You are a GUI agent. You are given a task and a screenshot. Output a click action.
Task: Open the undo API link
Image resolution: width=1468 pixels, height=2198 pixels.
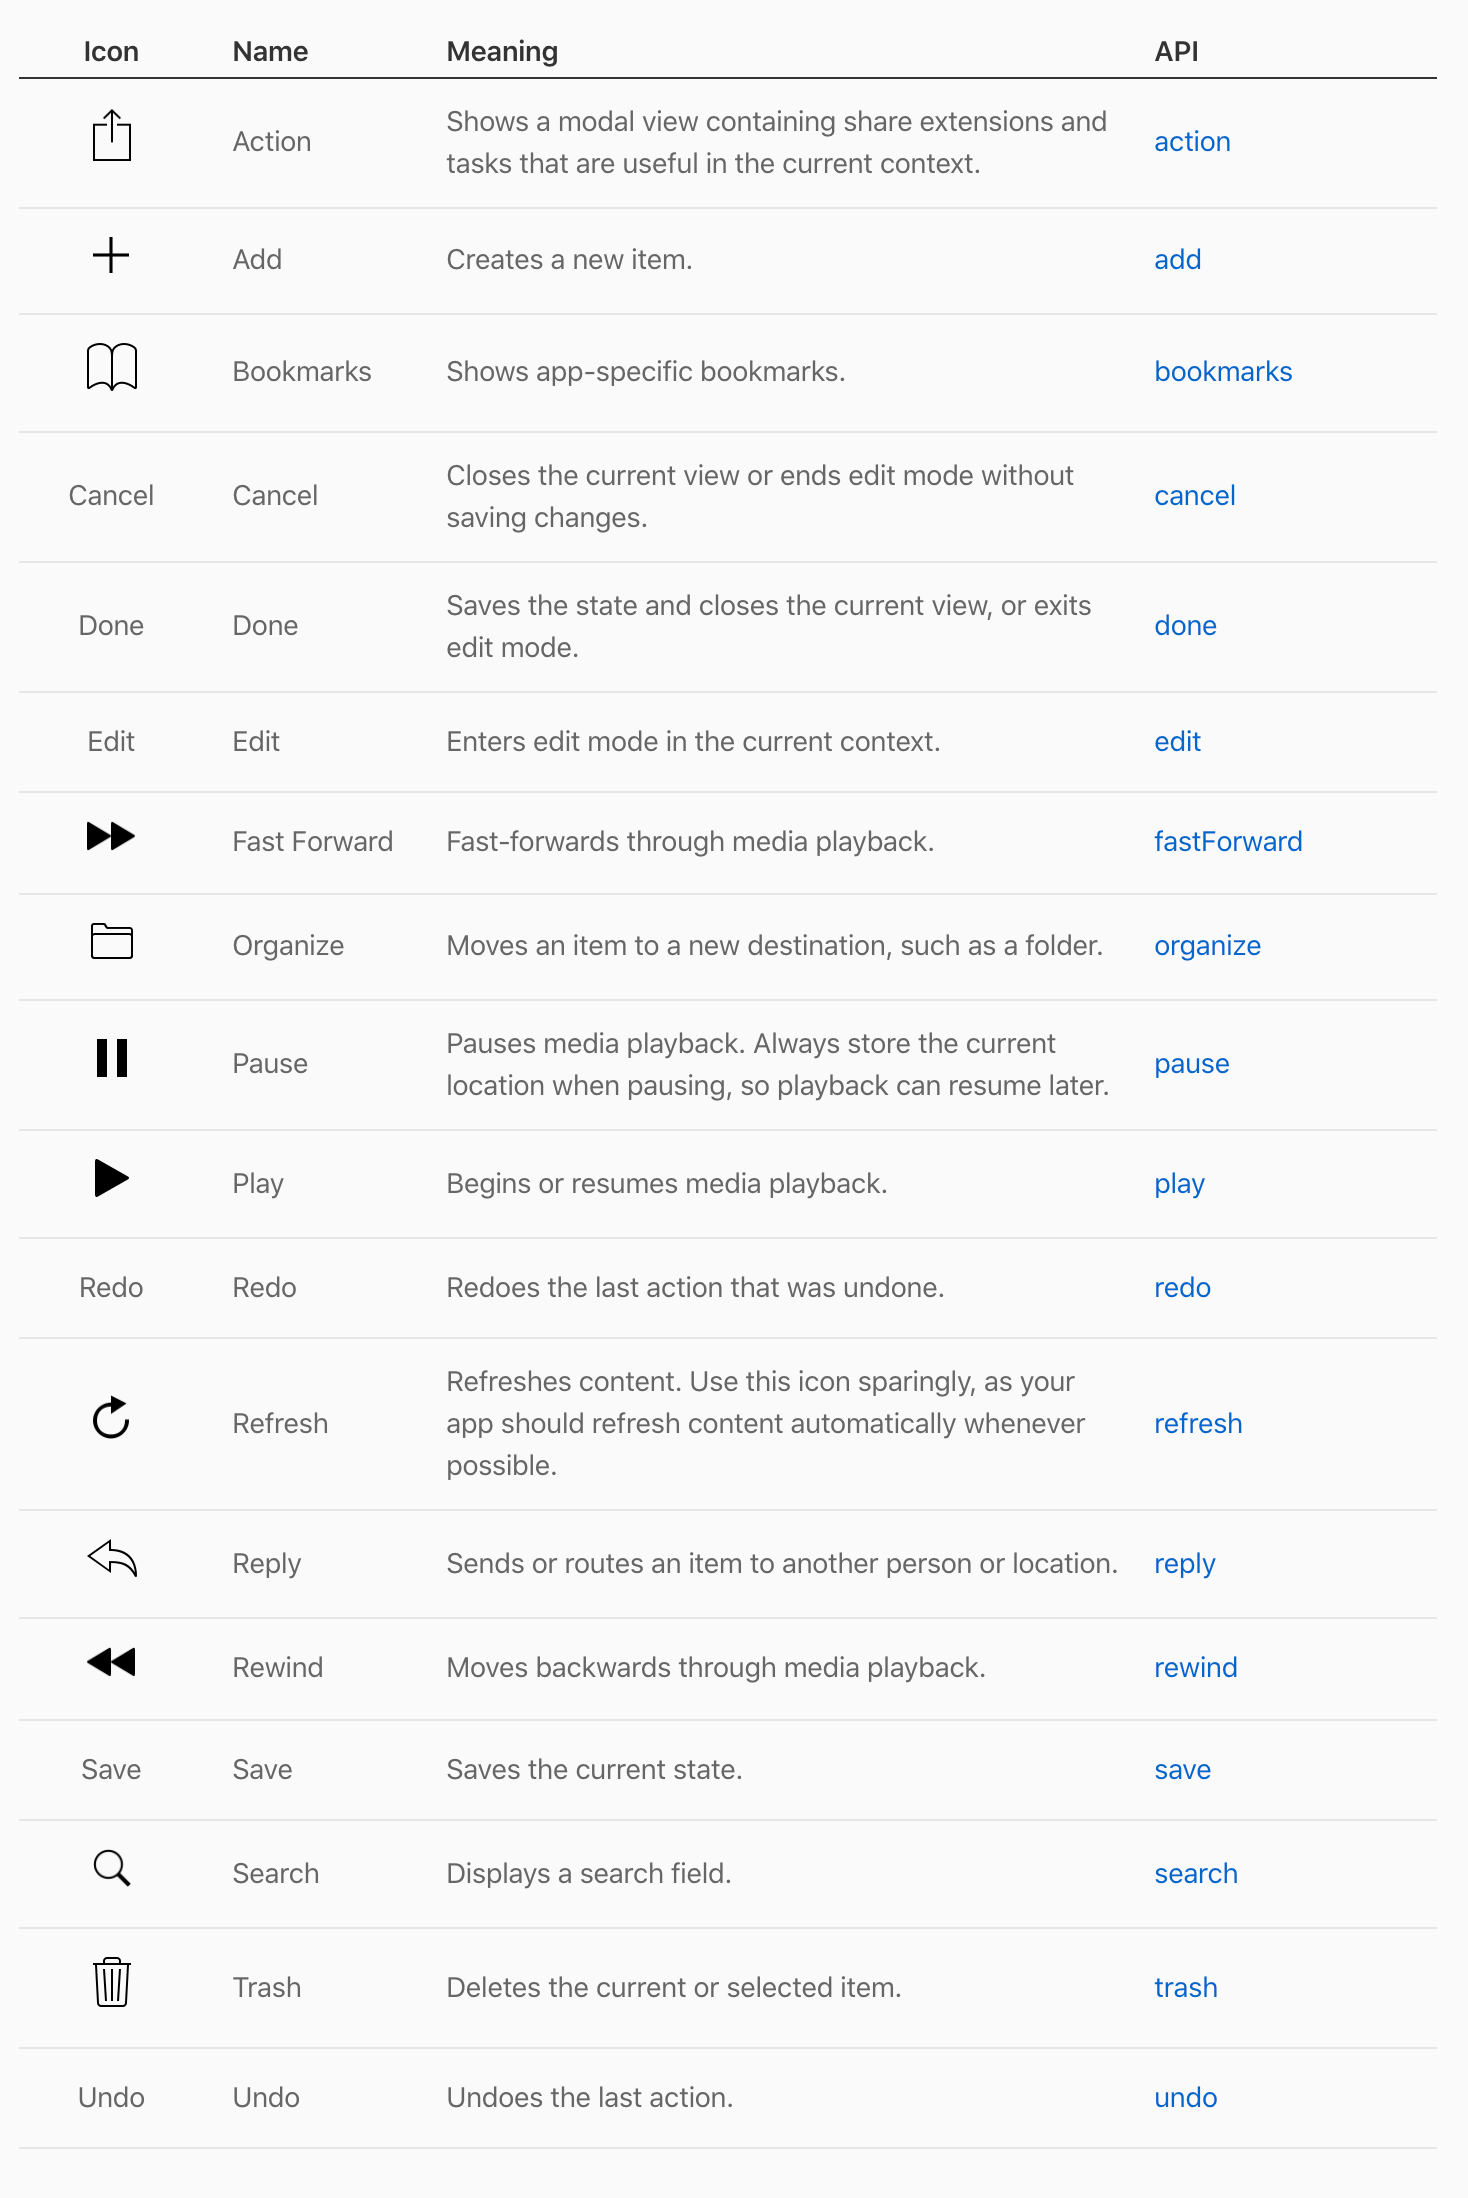point(1185,2097)
